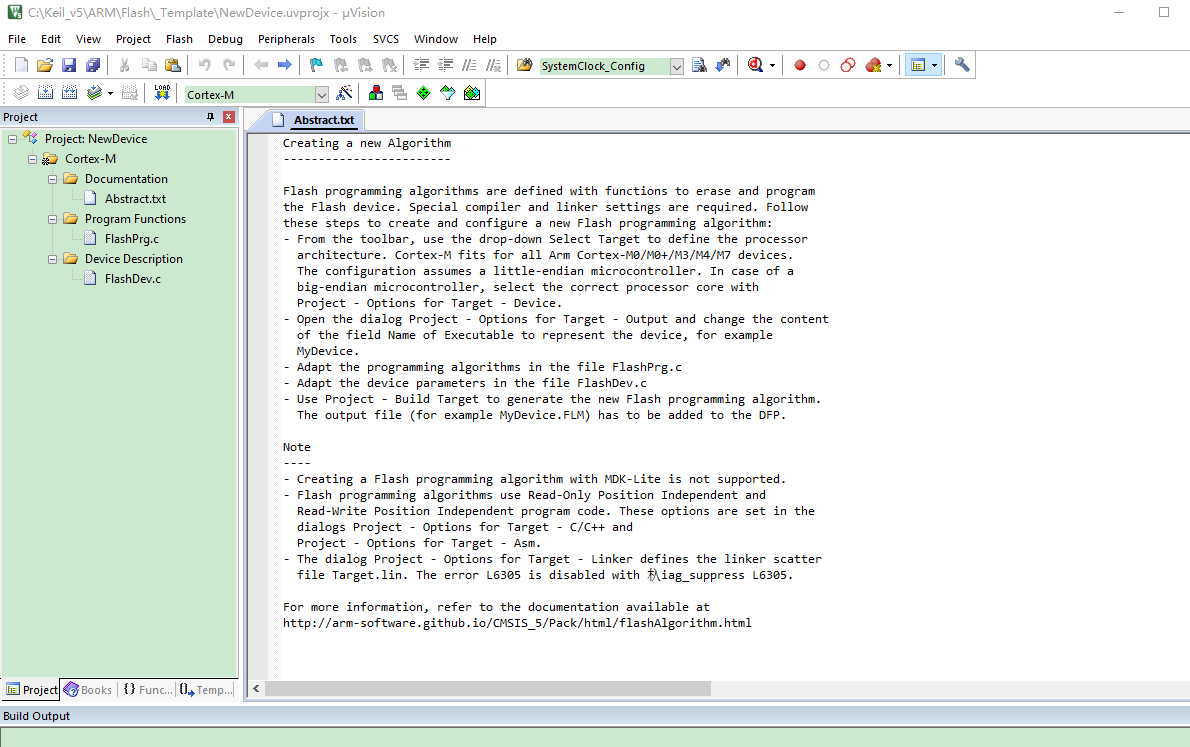Click the Pack Installer icon
1190x747 pixels.
click(472, 93)
